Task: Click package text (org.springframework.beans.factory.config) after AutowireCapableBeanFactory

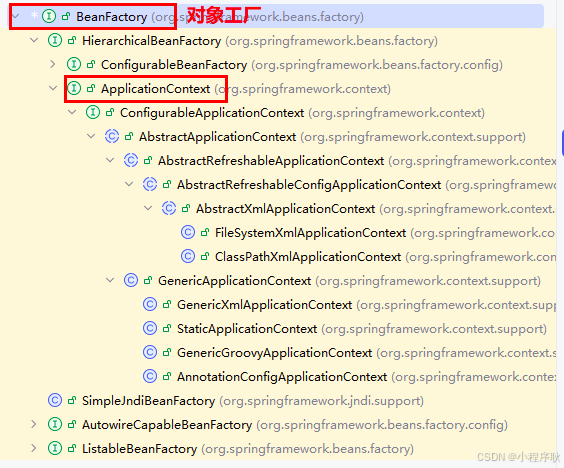Action: click(382, 425)
